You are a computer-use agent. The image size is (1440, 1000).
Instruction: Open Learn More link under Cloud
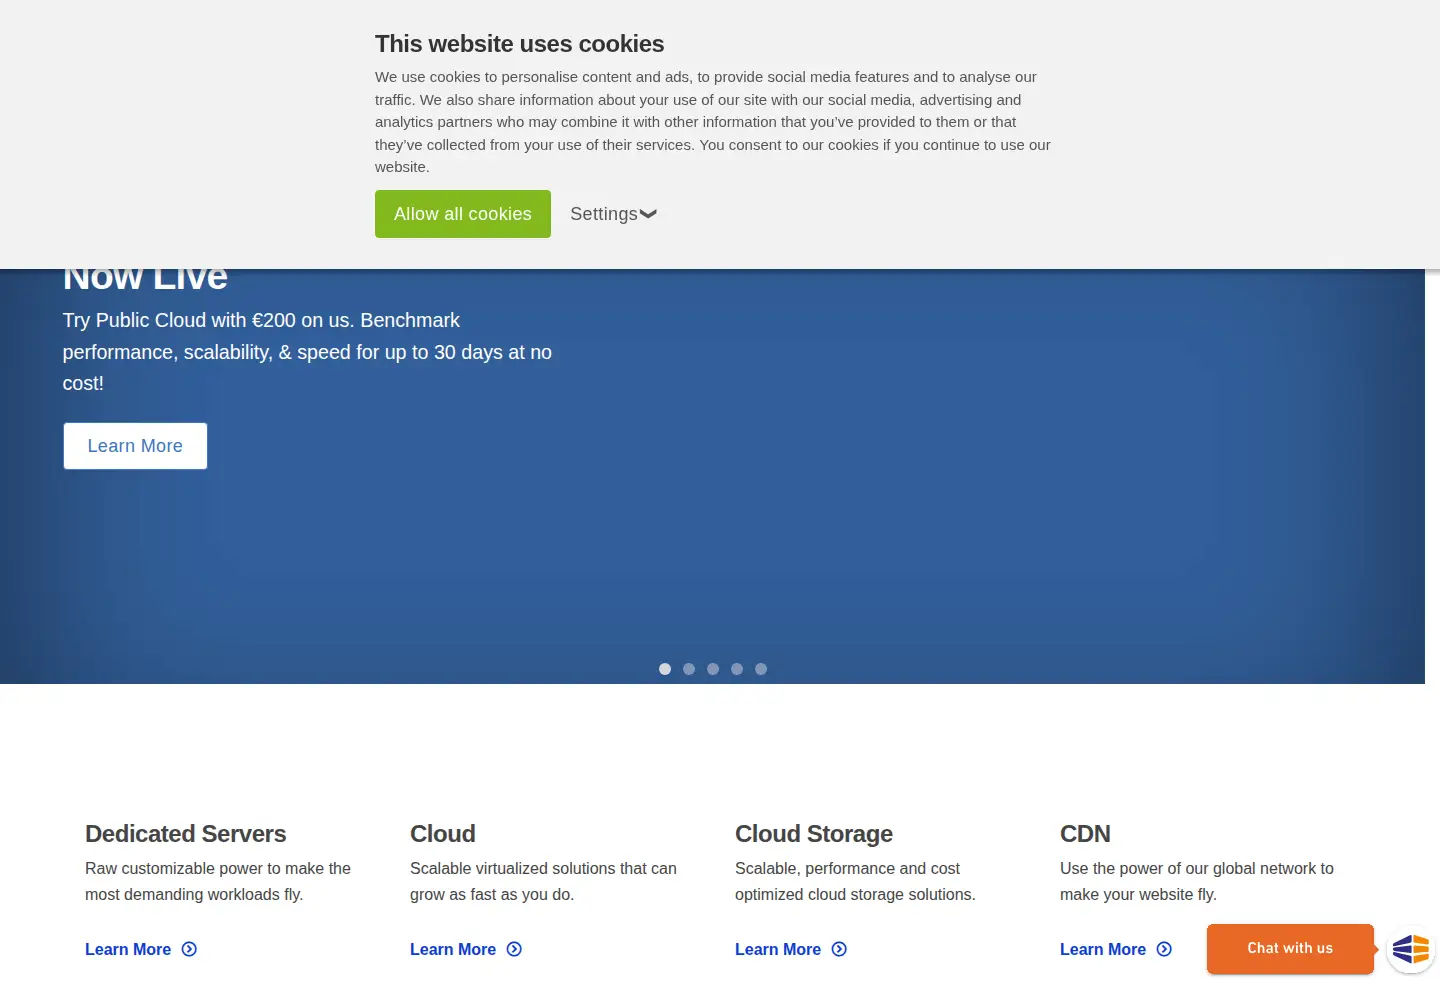(x=453, y=949)
